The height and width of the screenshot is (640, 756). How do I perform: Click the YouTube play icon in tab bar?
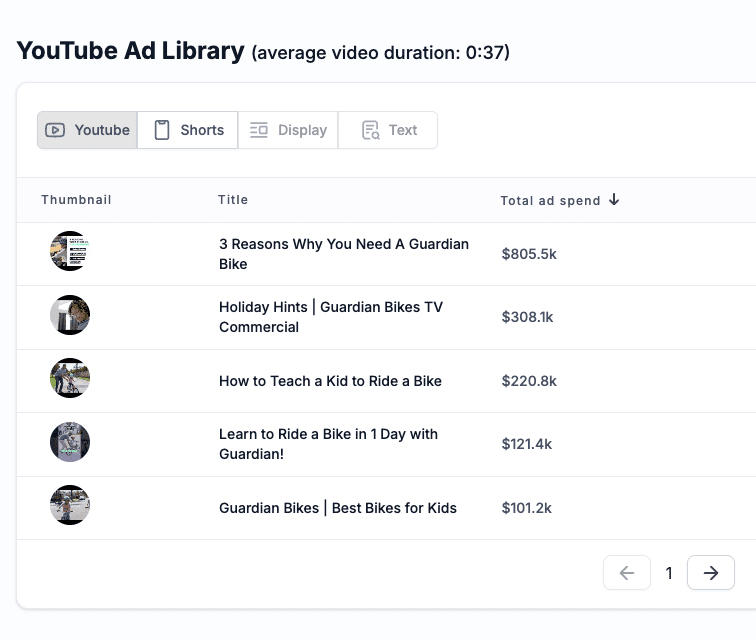(x=56, y=130)
